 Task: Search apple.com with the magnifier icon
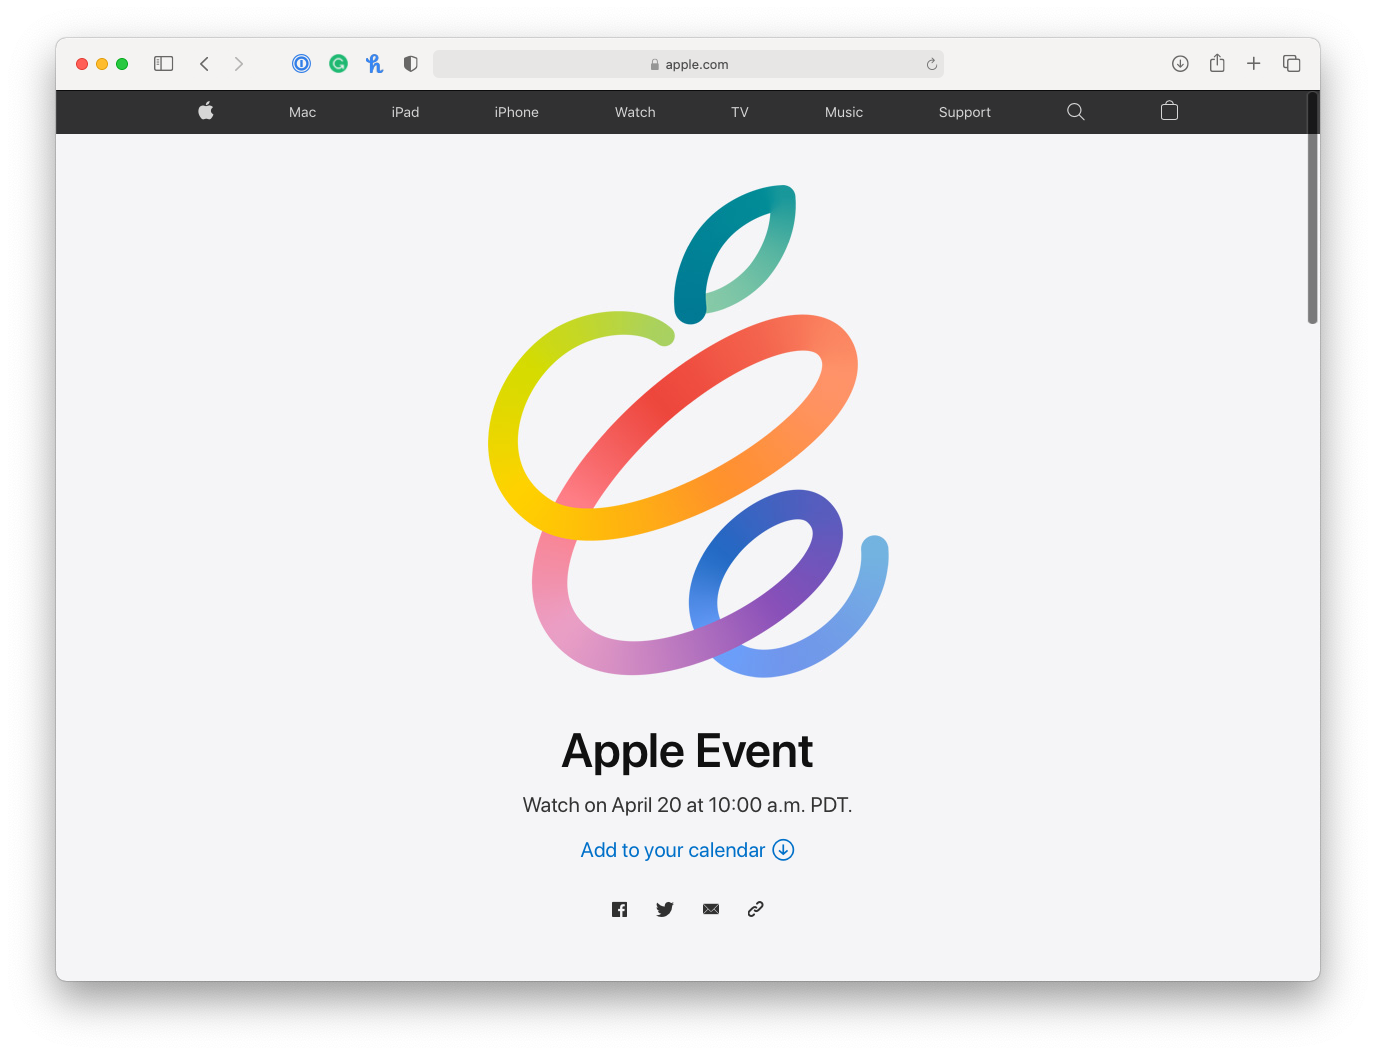(x=1076, y=112)
